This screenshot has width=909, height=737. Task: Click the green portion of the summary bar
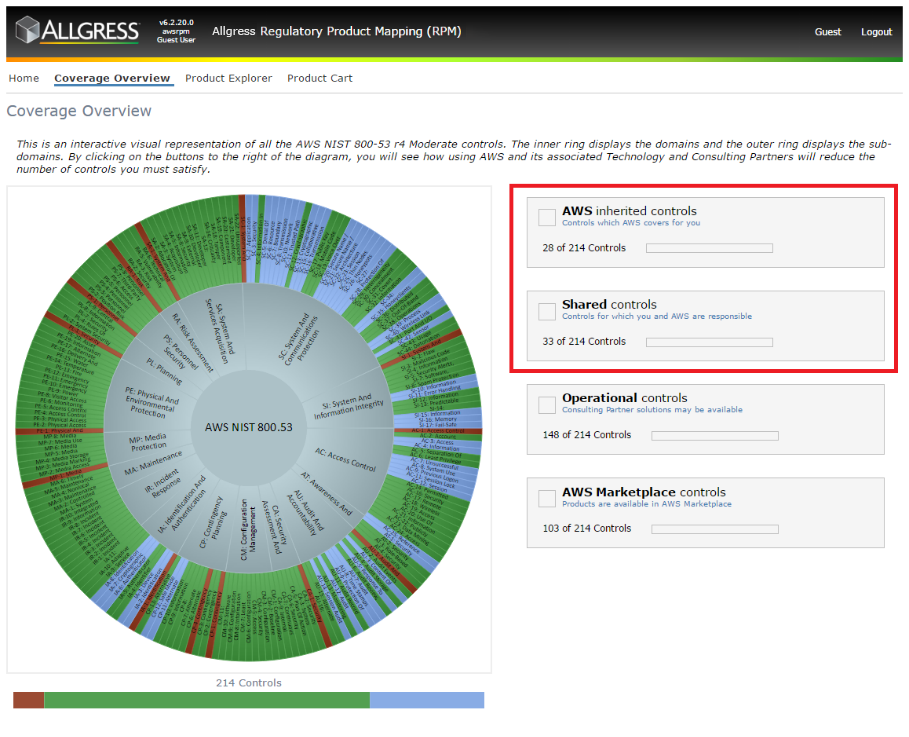[207, 700]
